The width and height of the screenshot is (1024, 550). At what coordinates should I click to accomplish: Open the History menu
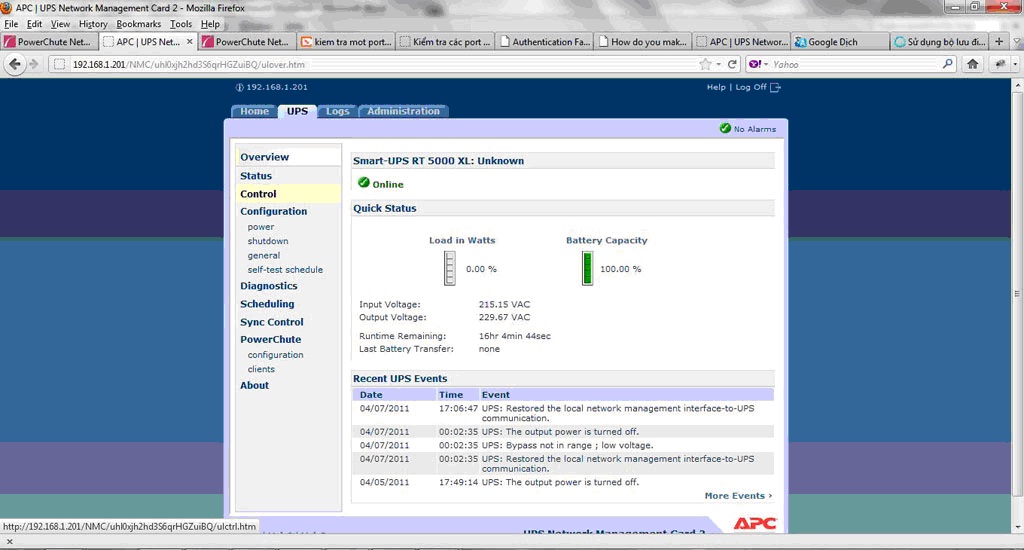(93, 24)
